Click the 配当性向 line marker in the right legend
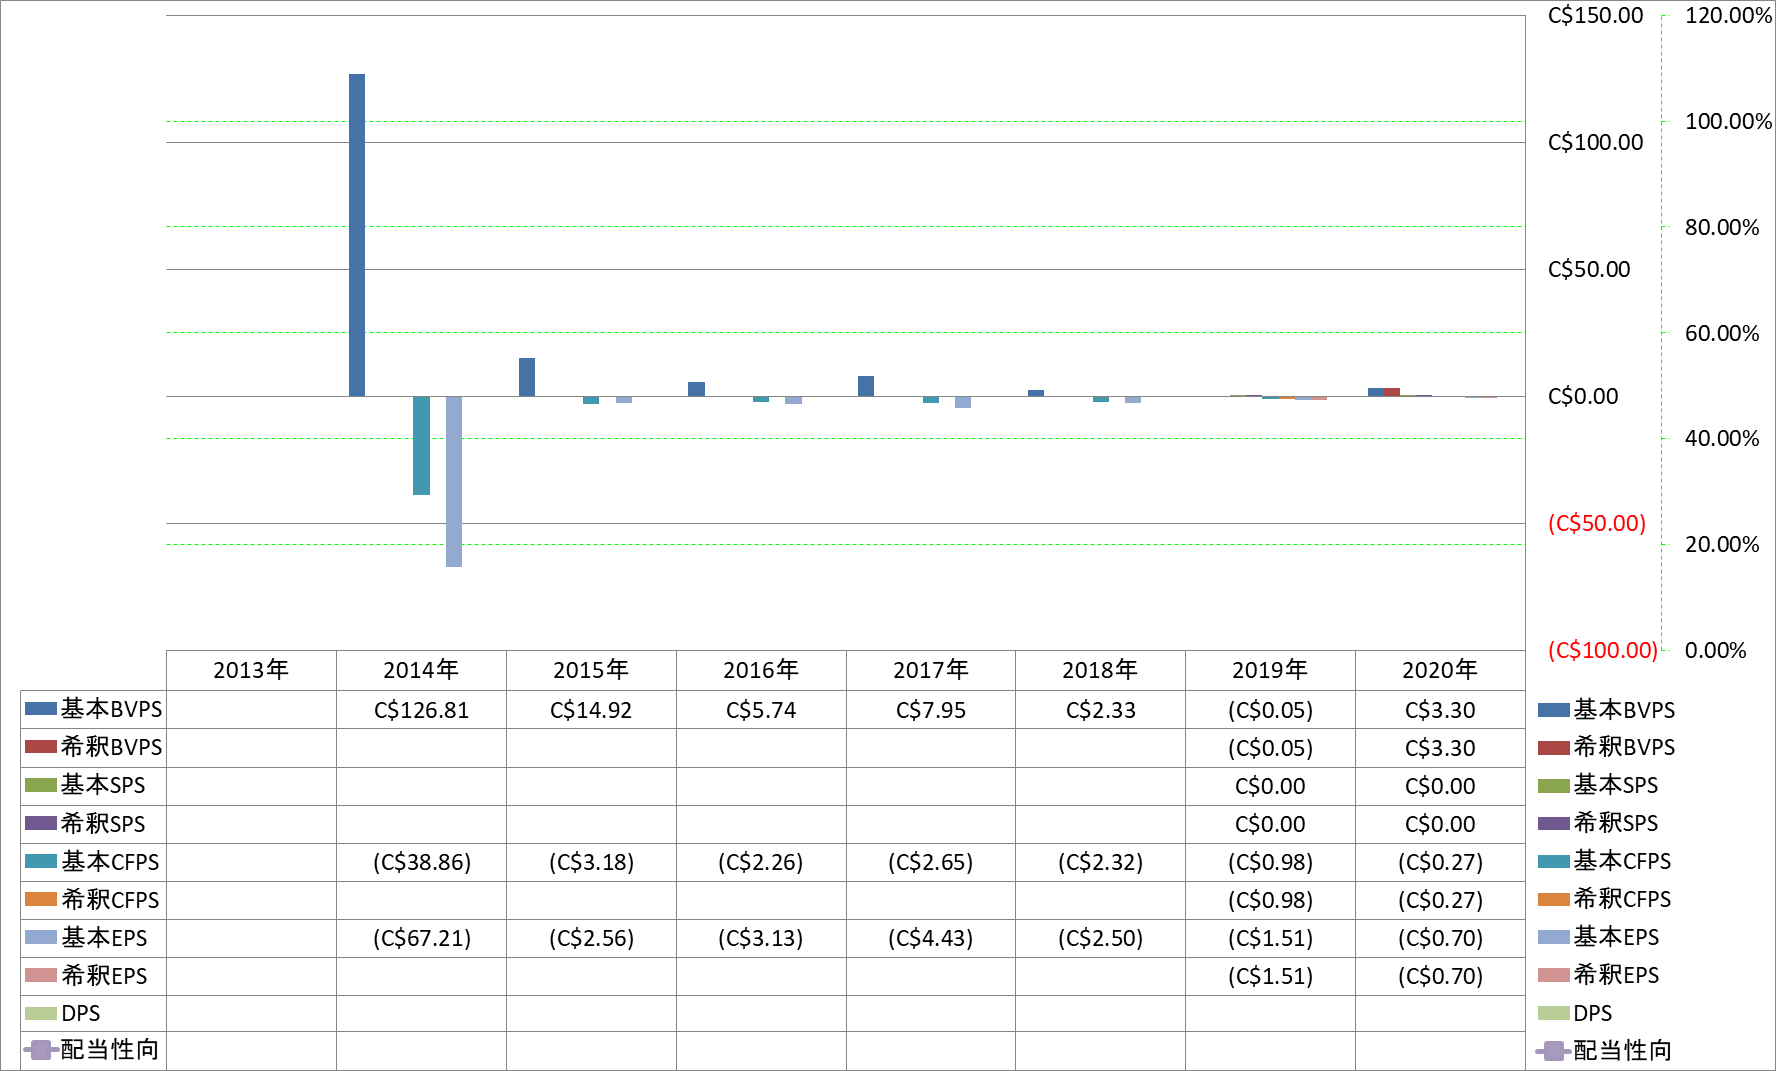Viewport: 1776px width, 1071px height. coord(1553,1051)
